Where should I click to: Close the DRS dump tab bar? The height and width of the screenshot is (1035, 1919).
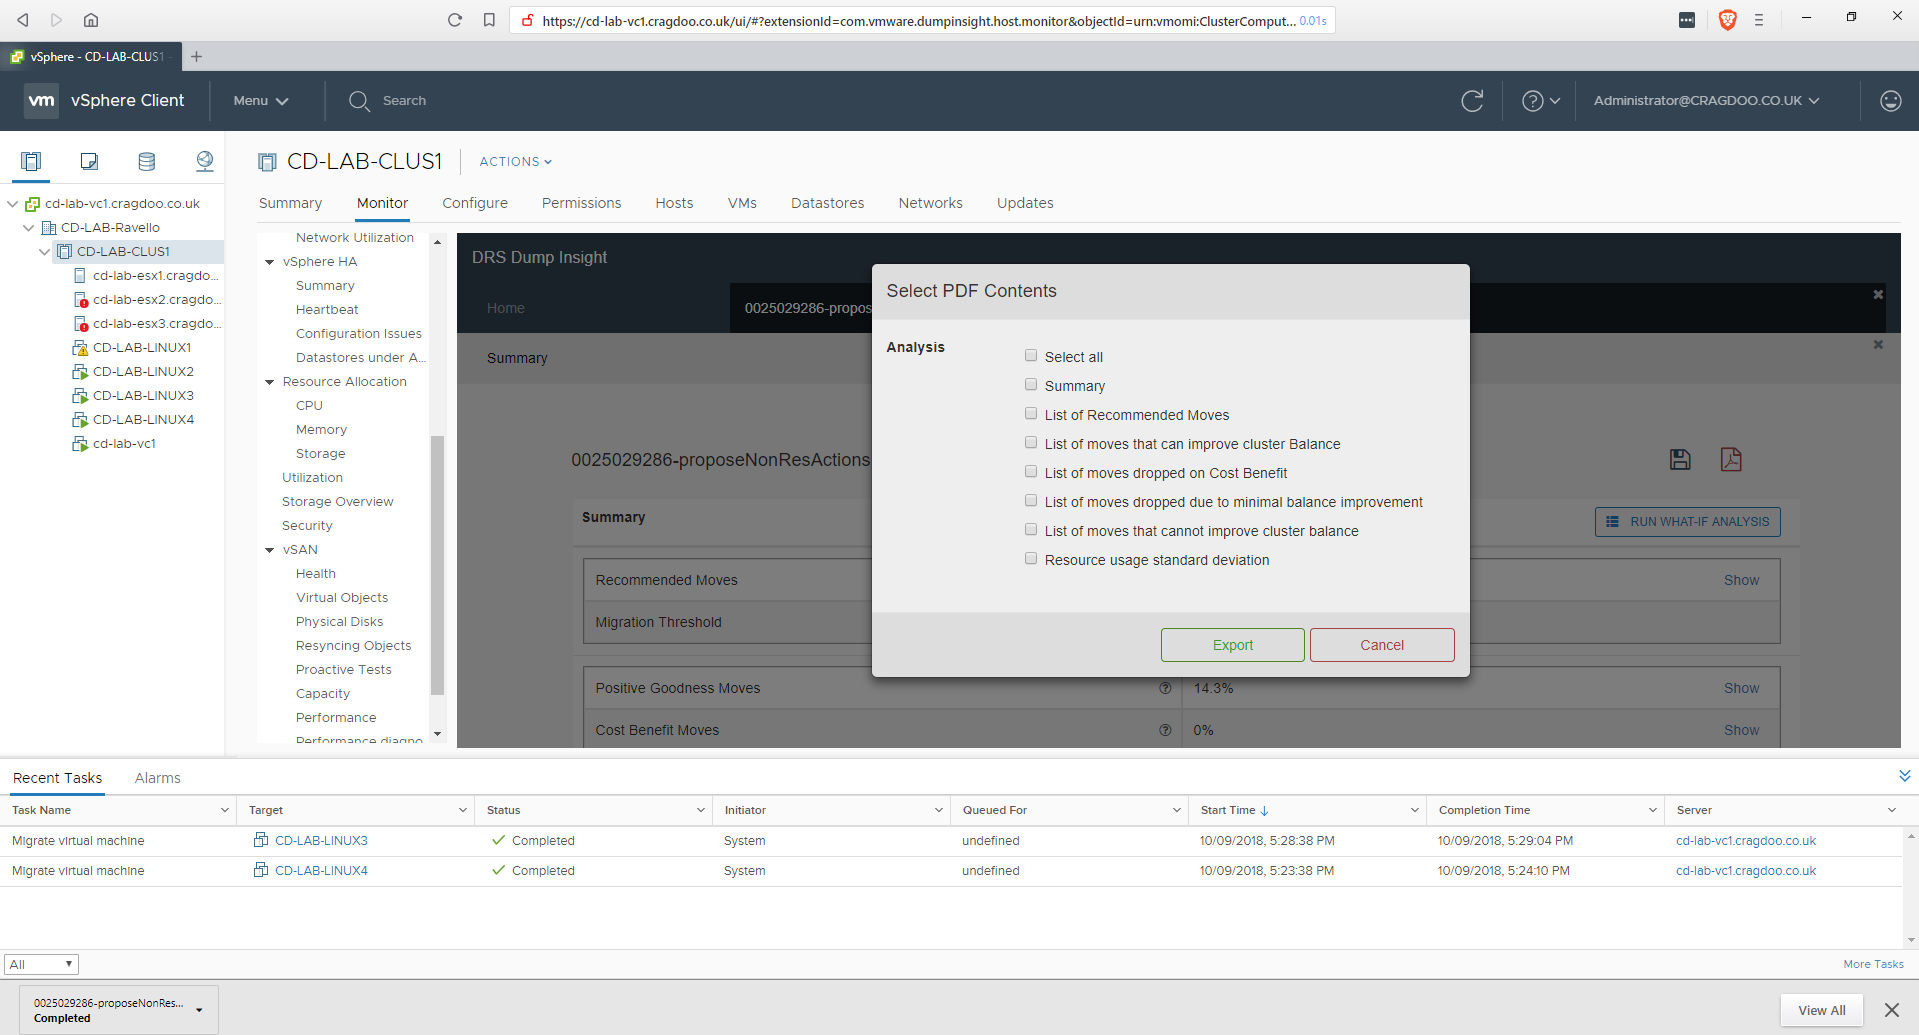pyautogui.click(x=1878, y=294)
